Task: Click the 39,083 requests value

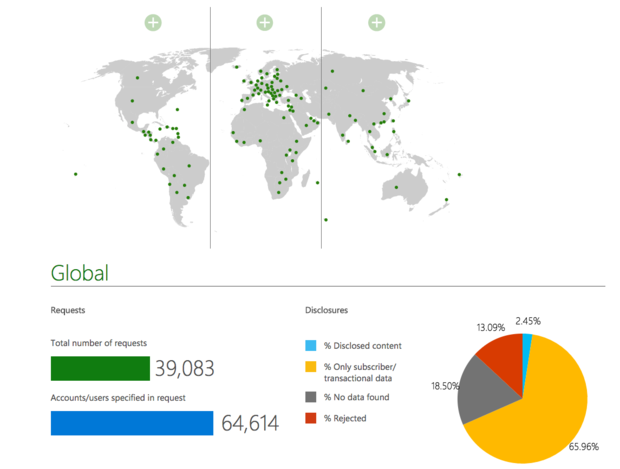Action: click(x=185, y=369)
